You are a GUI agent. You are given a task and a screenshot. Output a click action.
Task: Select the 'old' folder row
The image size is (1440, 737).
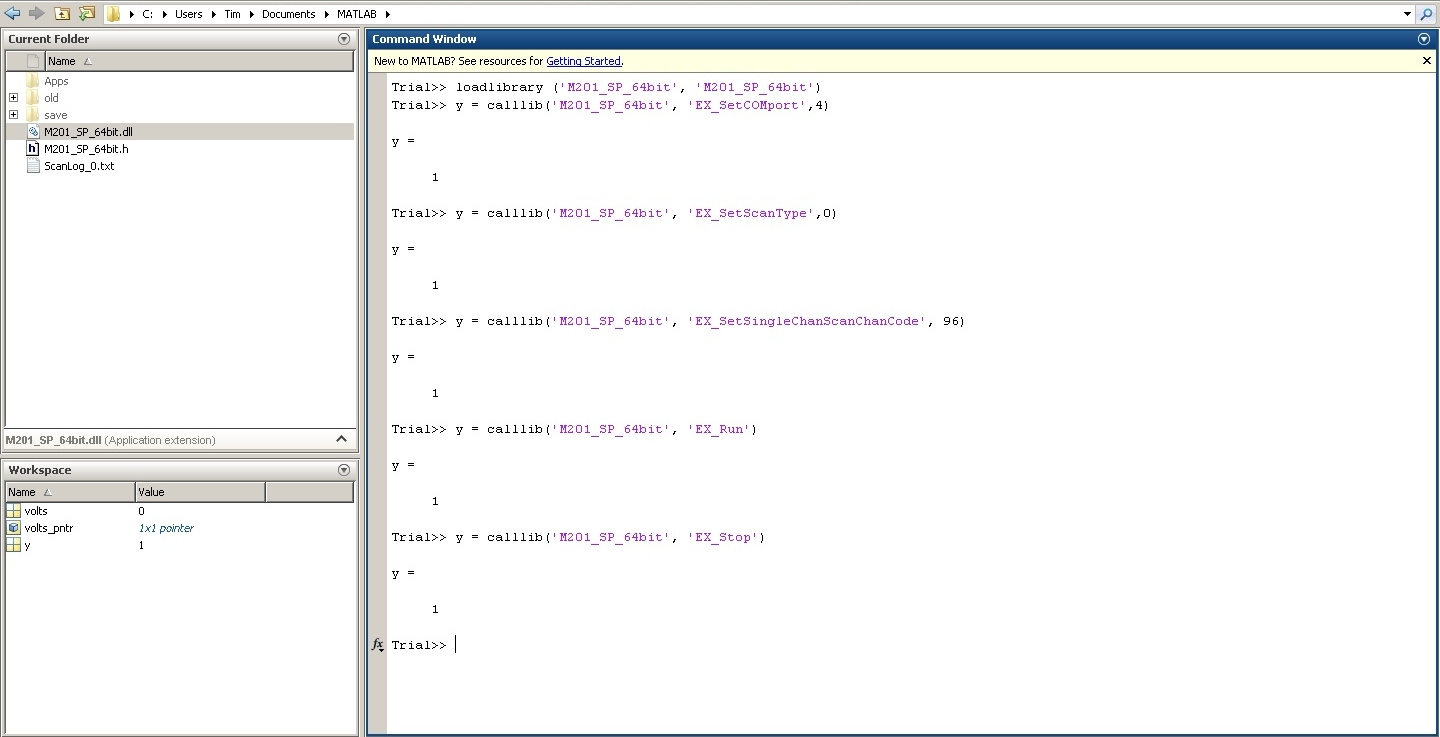click(180, 98)
